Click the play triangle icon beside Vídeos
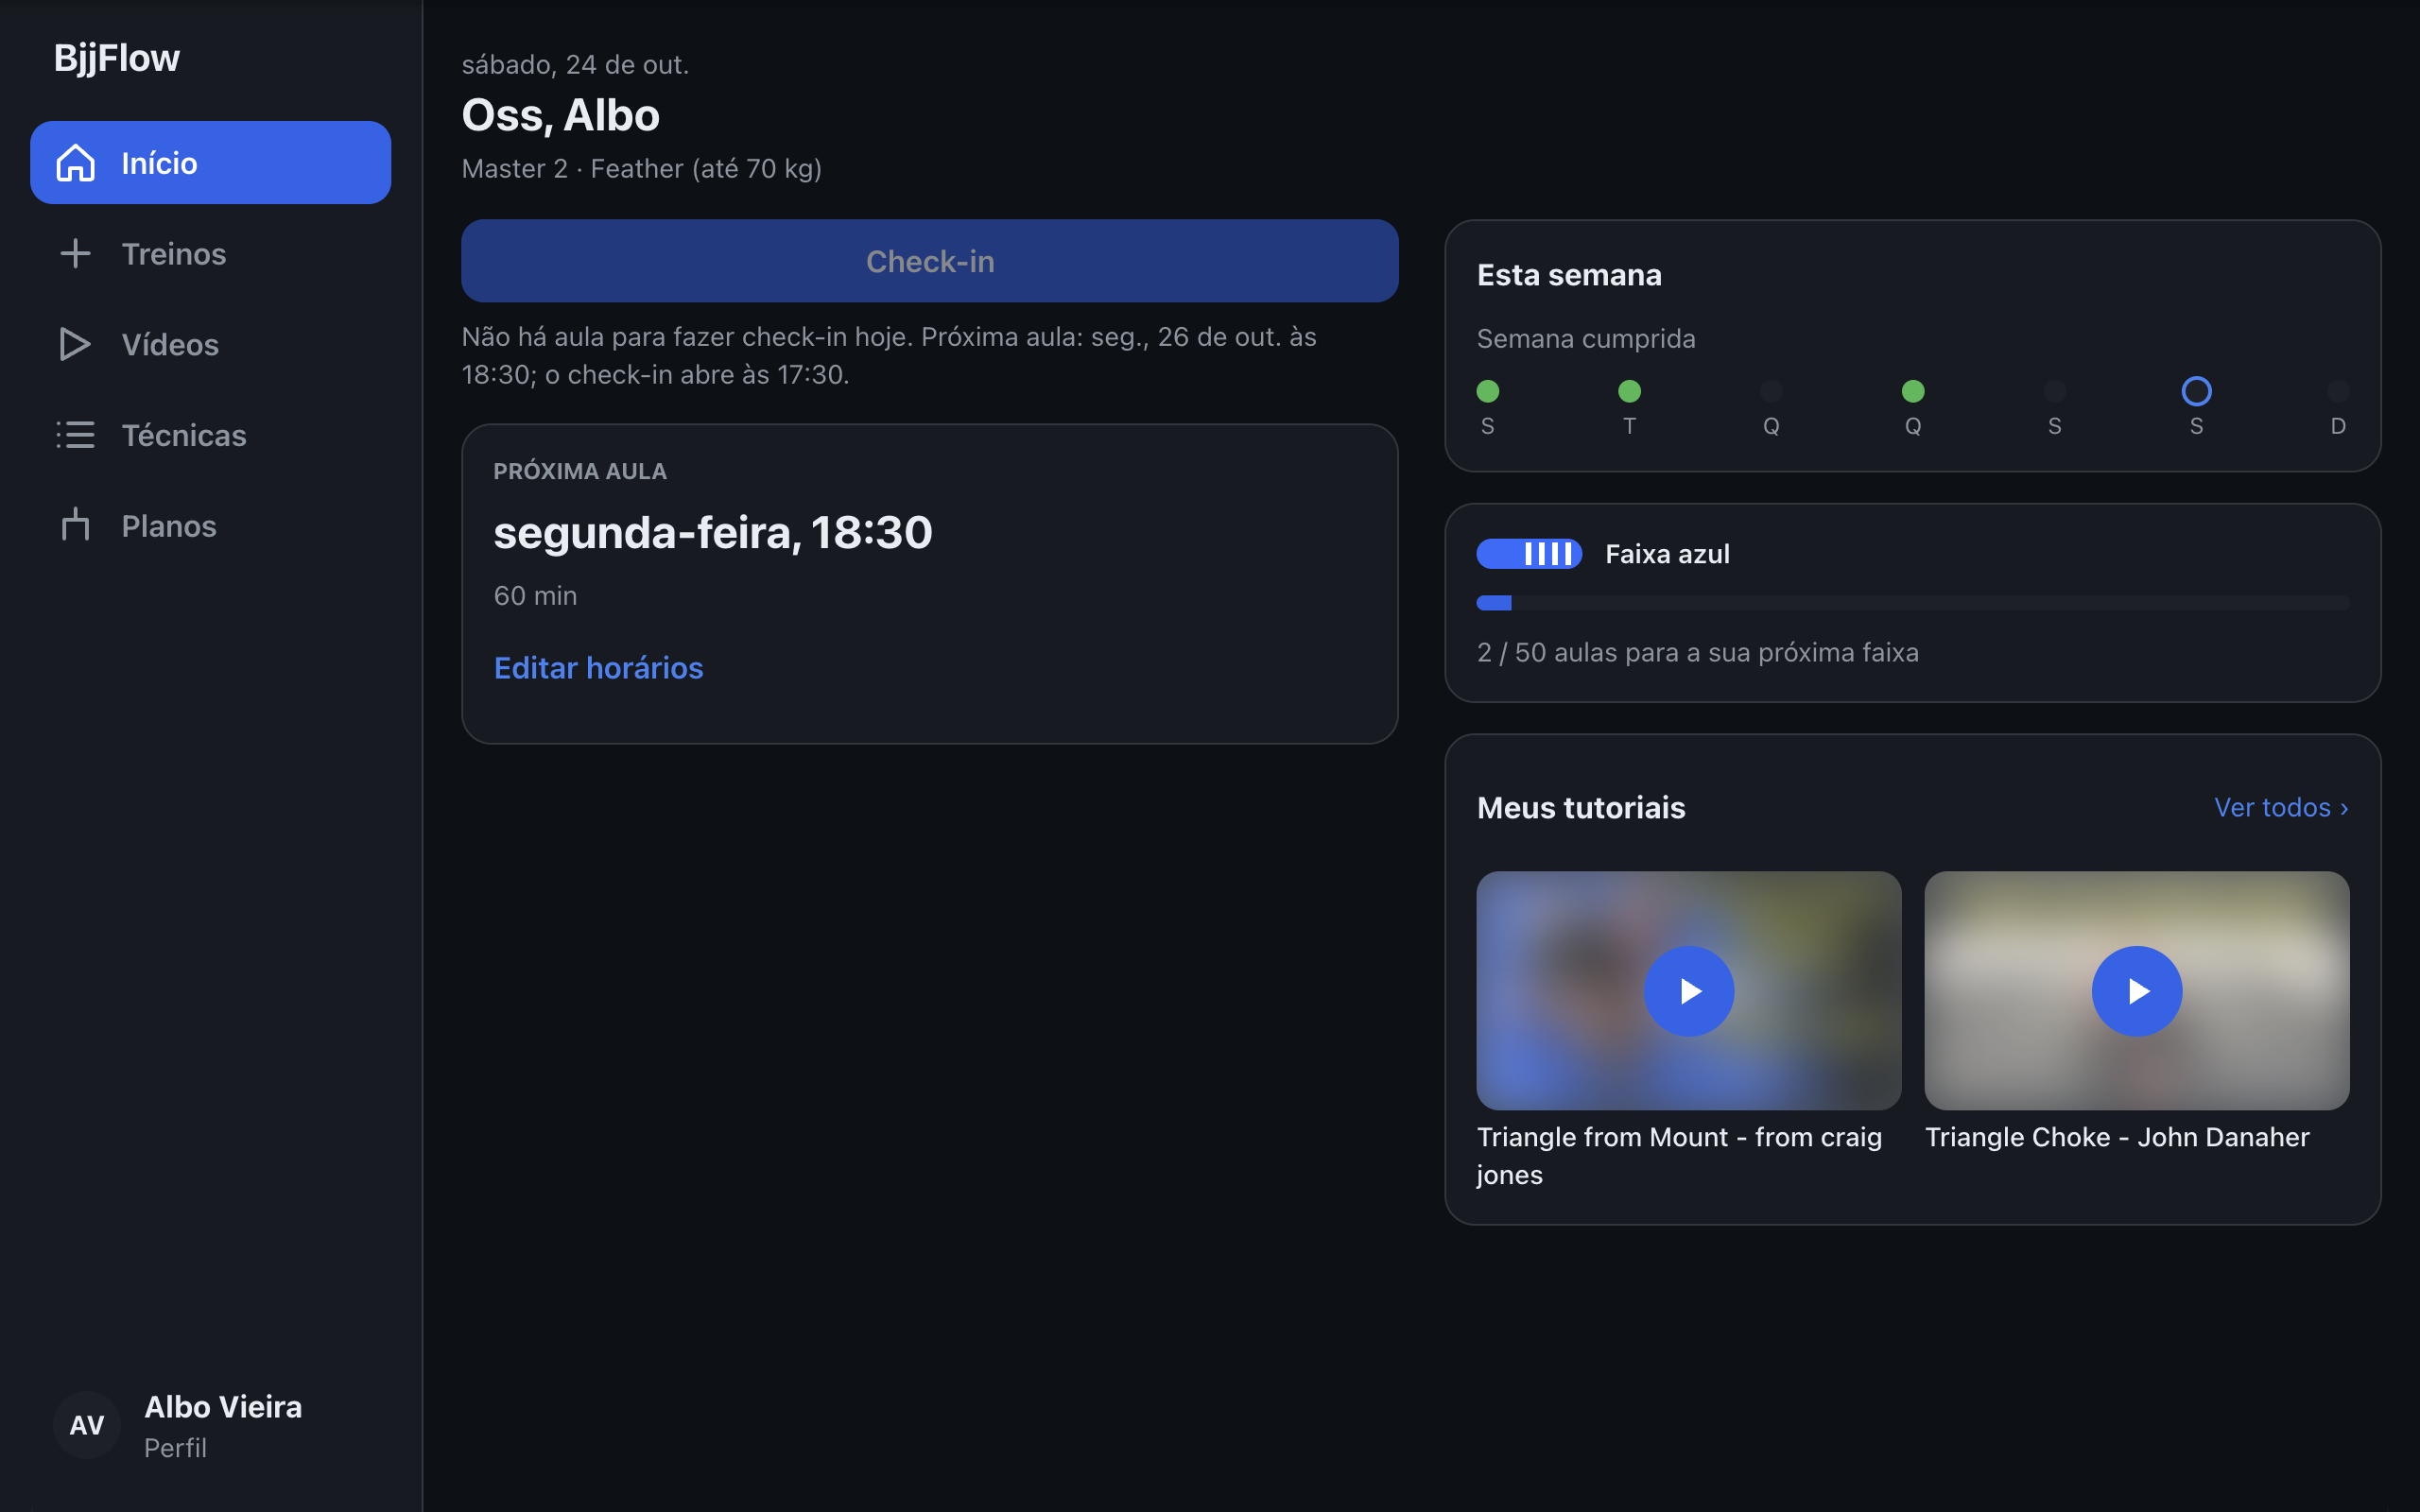The width and height of the screenshot is (2420, 1512). pos(75,344)
